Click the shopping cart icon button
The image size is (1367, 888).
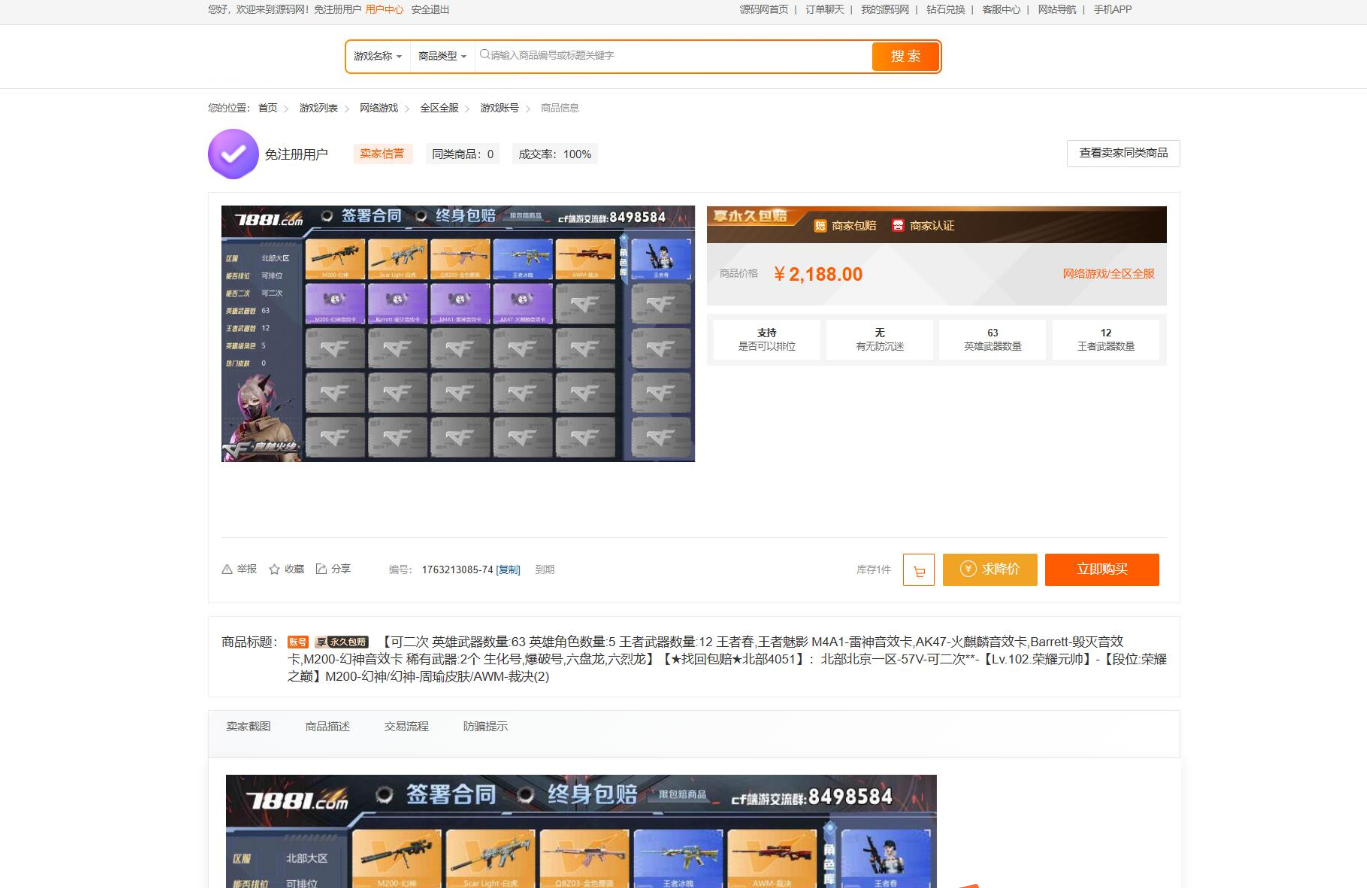[918, 570]
